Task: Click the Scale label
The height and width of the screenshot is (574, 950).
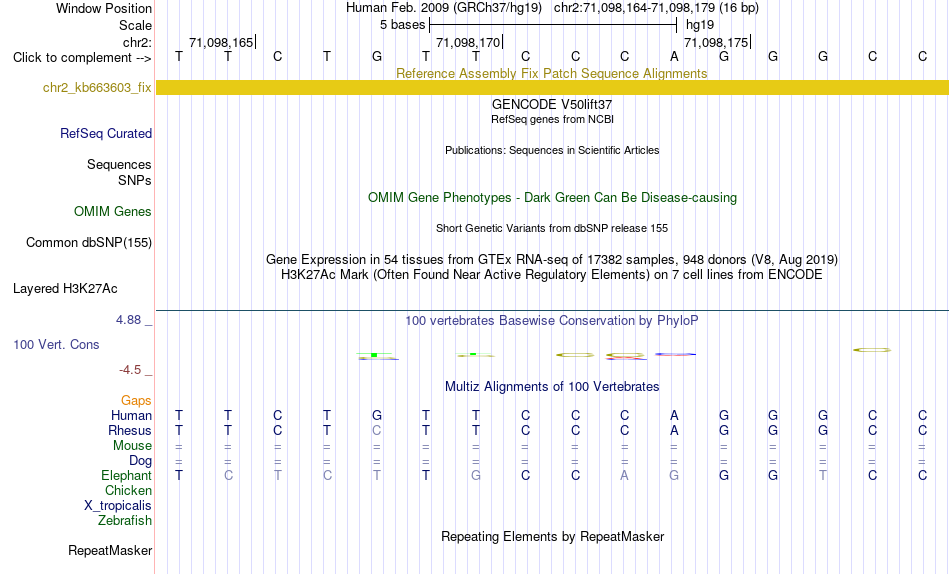Action: click(135, 25)
